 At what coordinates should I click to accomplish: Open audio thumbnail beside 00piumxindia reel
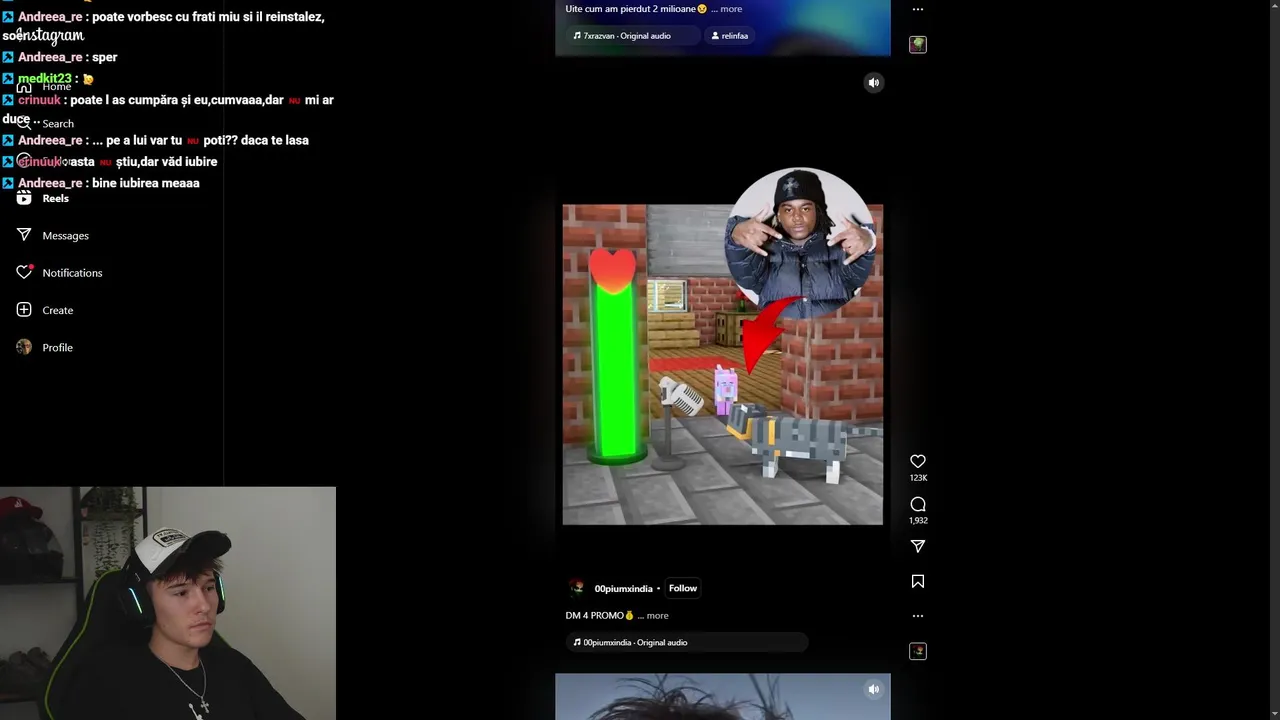[x=918, y=651]
